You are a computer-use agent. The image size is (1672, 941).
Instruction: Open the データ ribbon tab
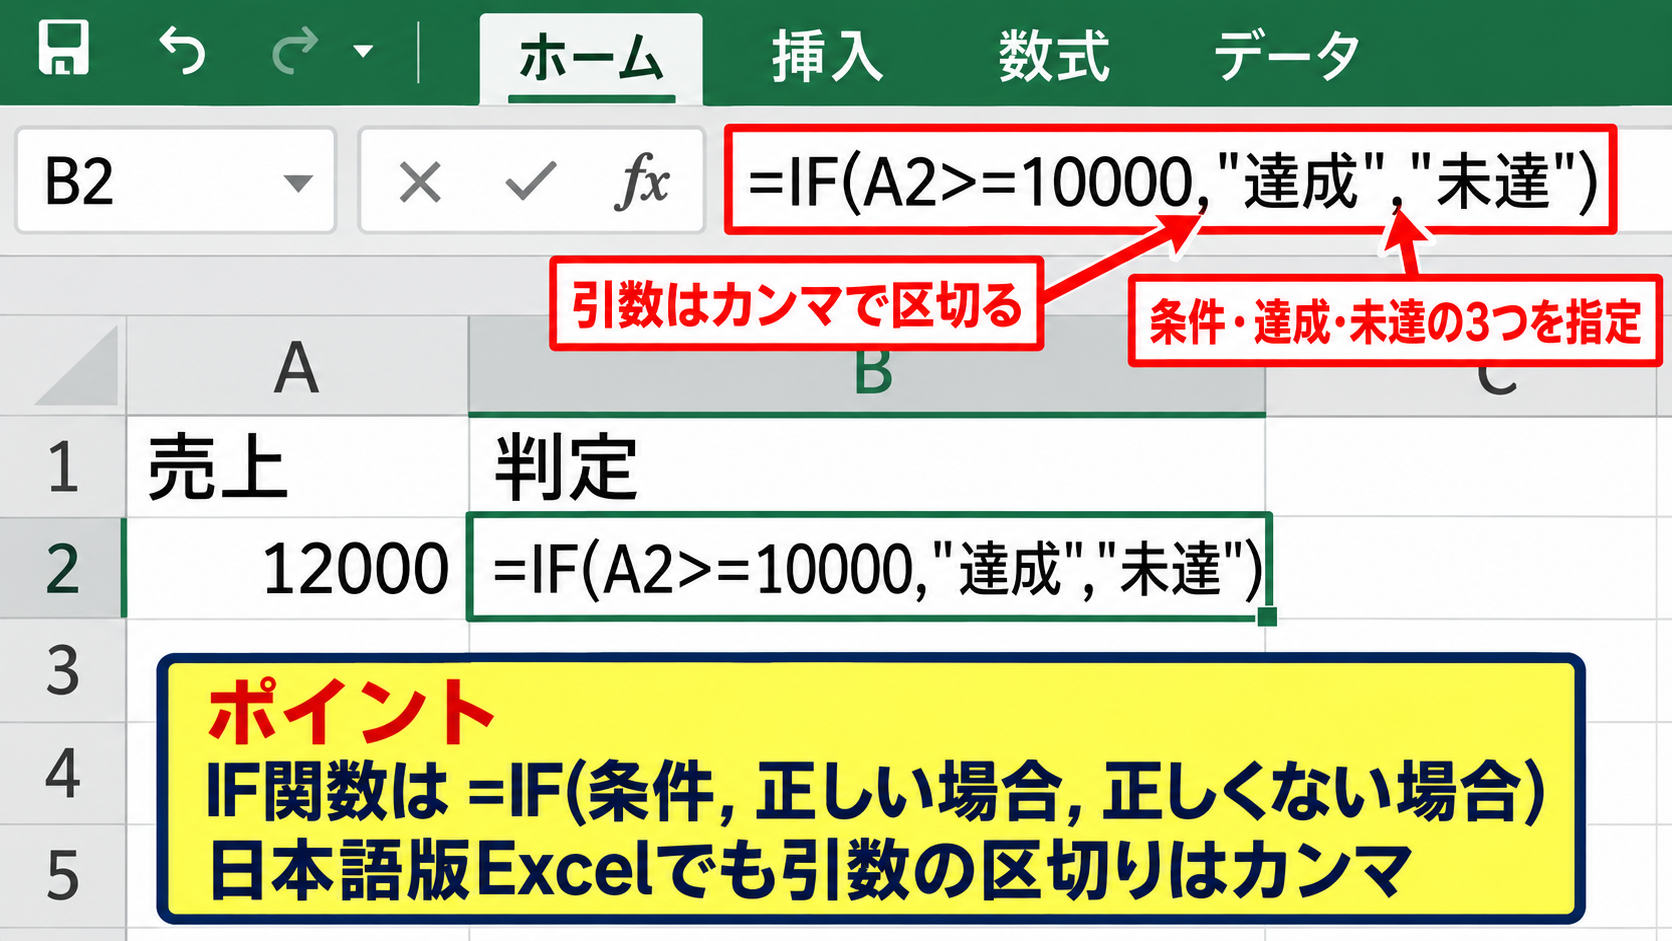point(1286,56)
